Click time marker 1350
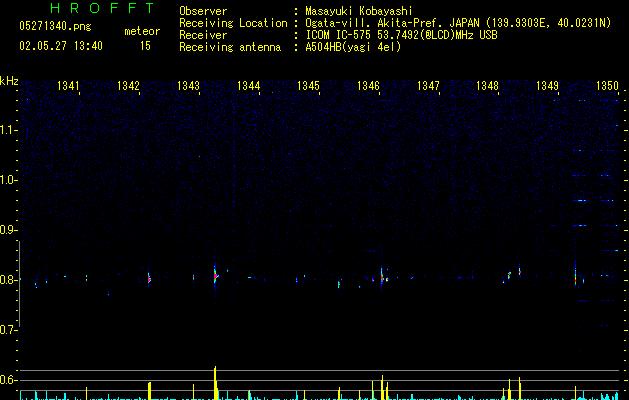This screenshot has height=400, width=629. click(x=607, y=85)
